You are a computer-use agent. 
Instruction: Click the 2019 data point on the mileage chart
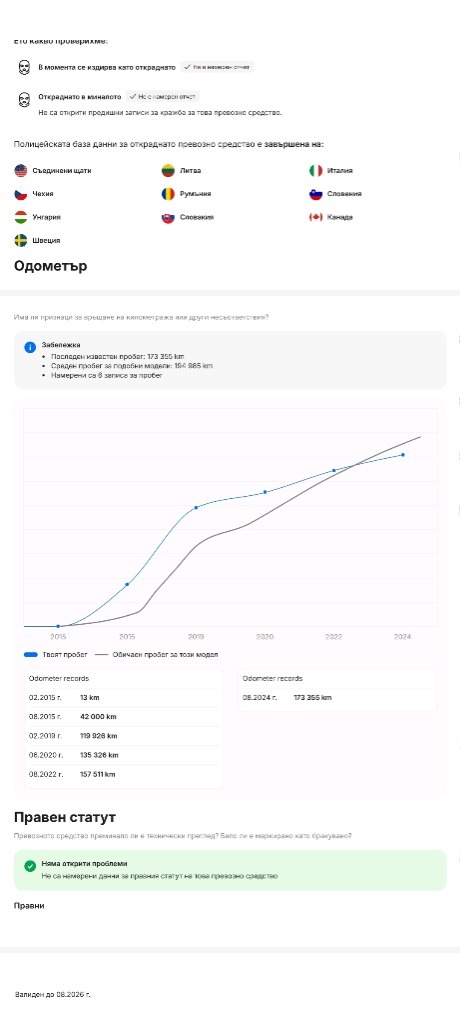pyautogui.click(x=196, y=507)
